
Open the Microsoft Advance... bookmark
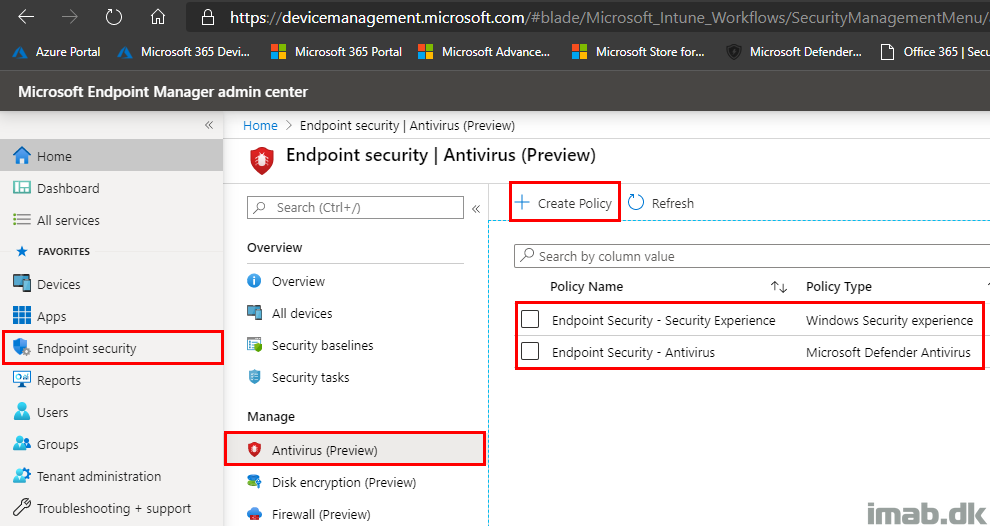(484, 52)
